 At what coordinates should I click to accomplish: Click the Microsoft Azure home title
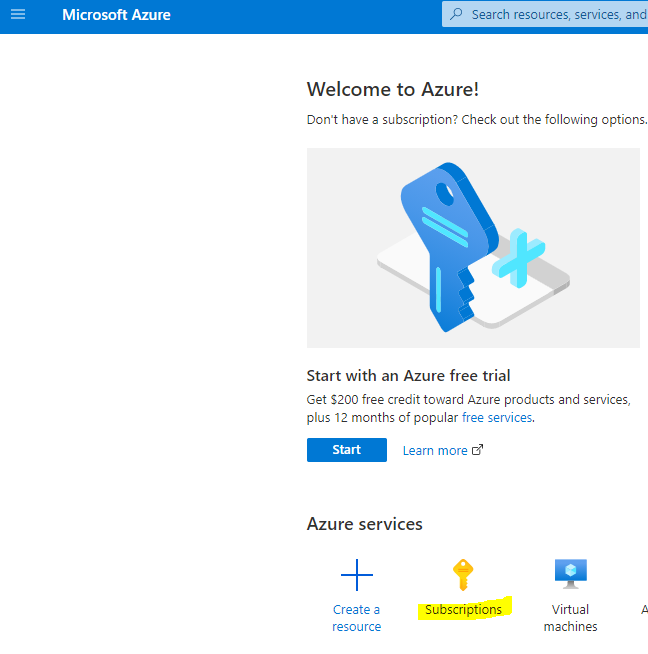click(116, 15)
